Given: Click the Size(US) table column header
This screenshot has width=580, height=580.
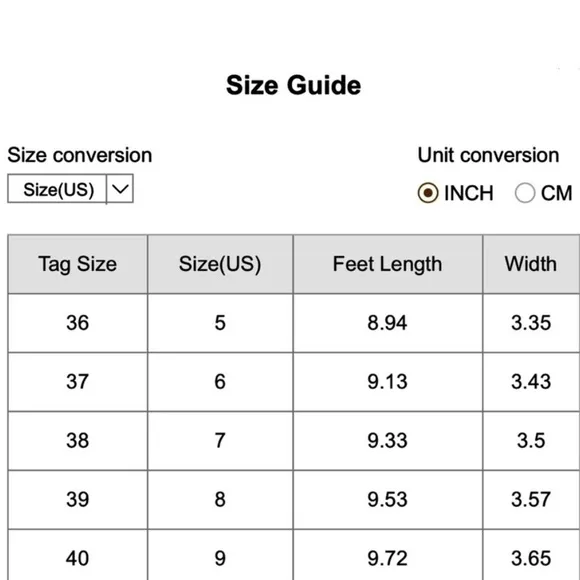Looking at the screenshot, I should coord(220,264).
